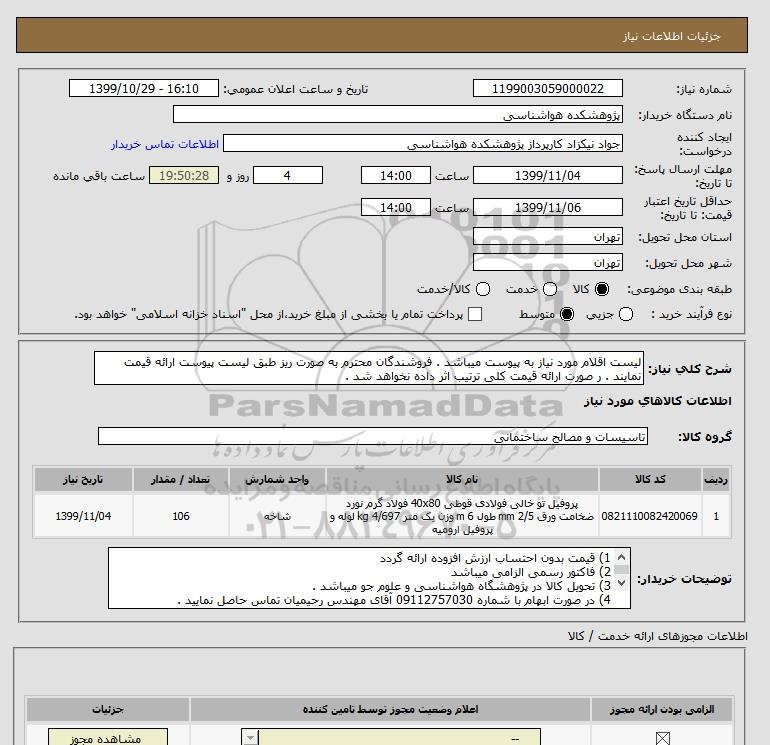This screenshot has width=770, height=745.
Task: Select the خدمت category radio button
Action: [x=550, y=289]
